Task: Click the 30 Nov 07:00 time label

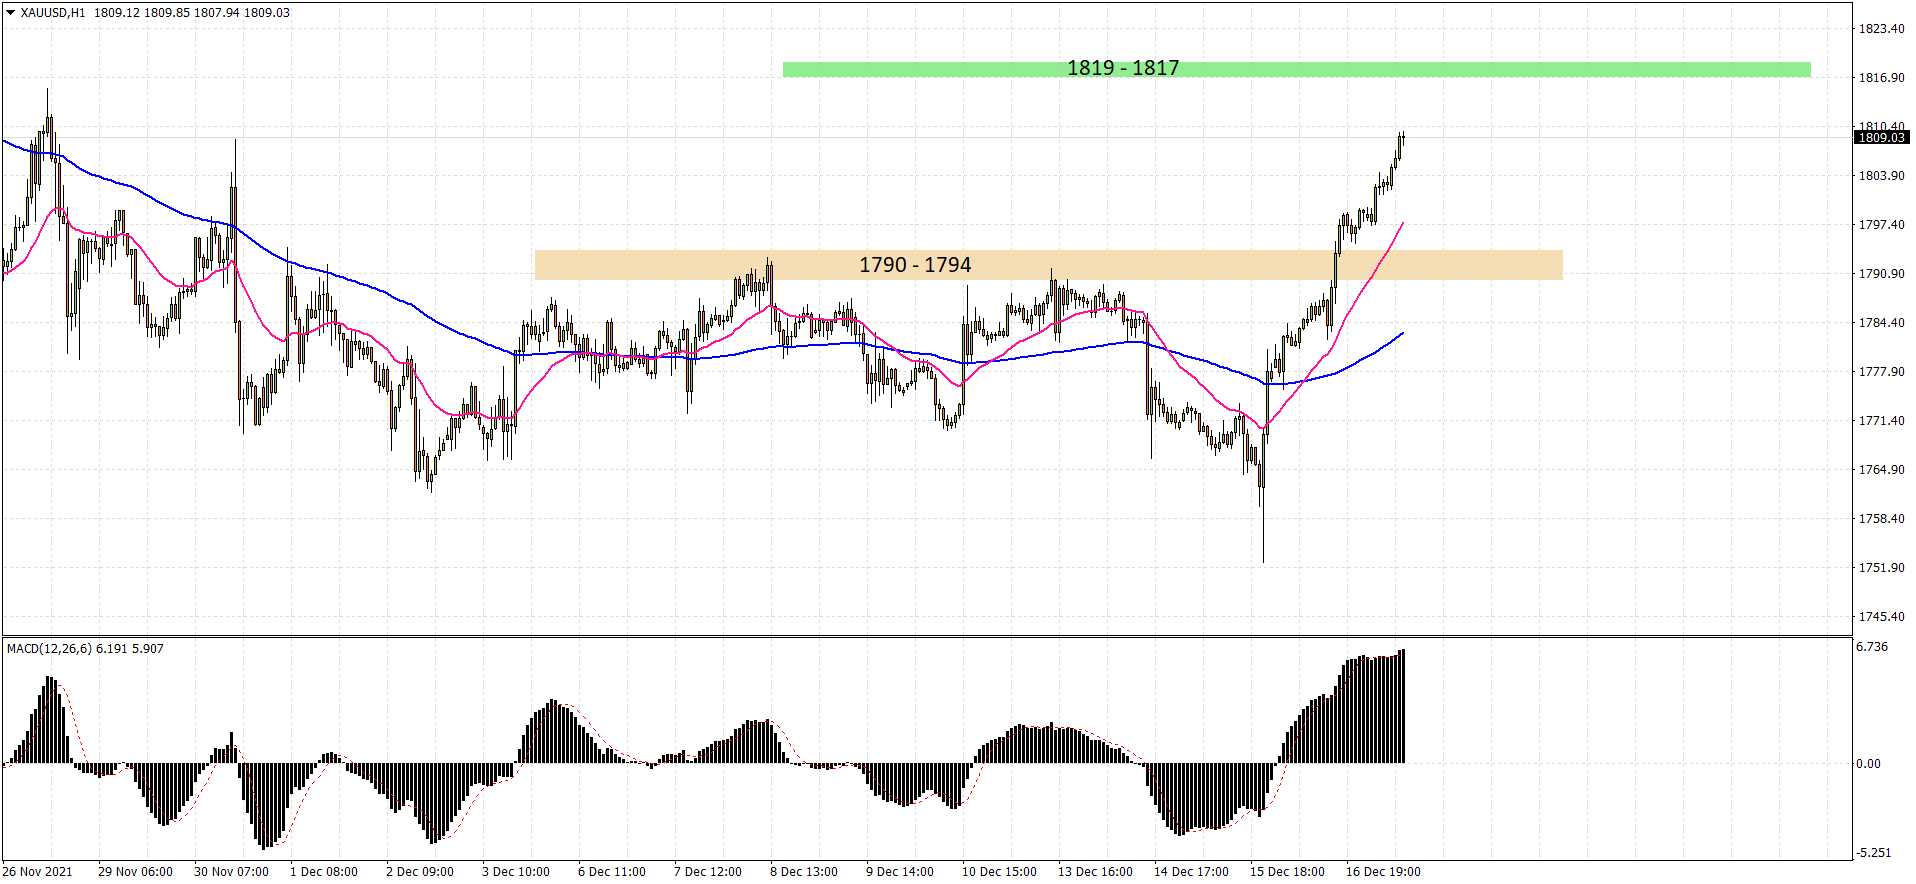Action: tap(231, 872)
